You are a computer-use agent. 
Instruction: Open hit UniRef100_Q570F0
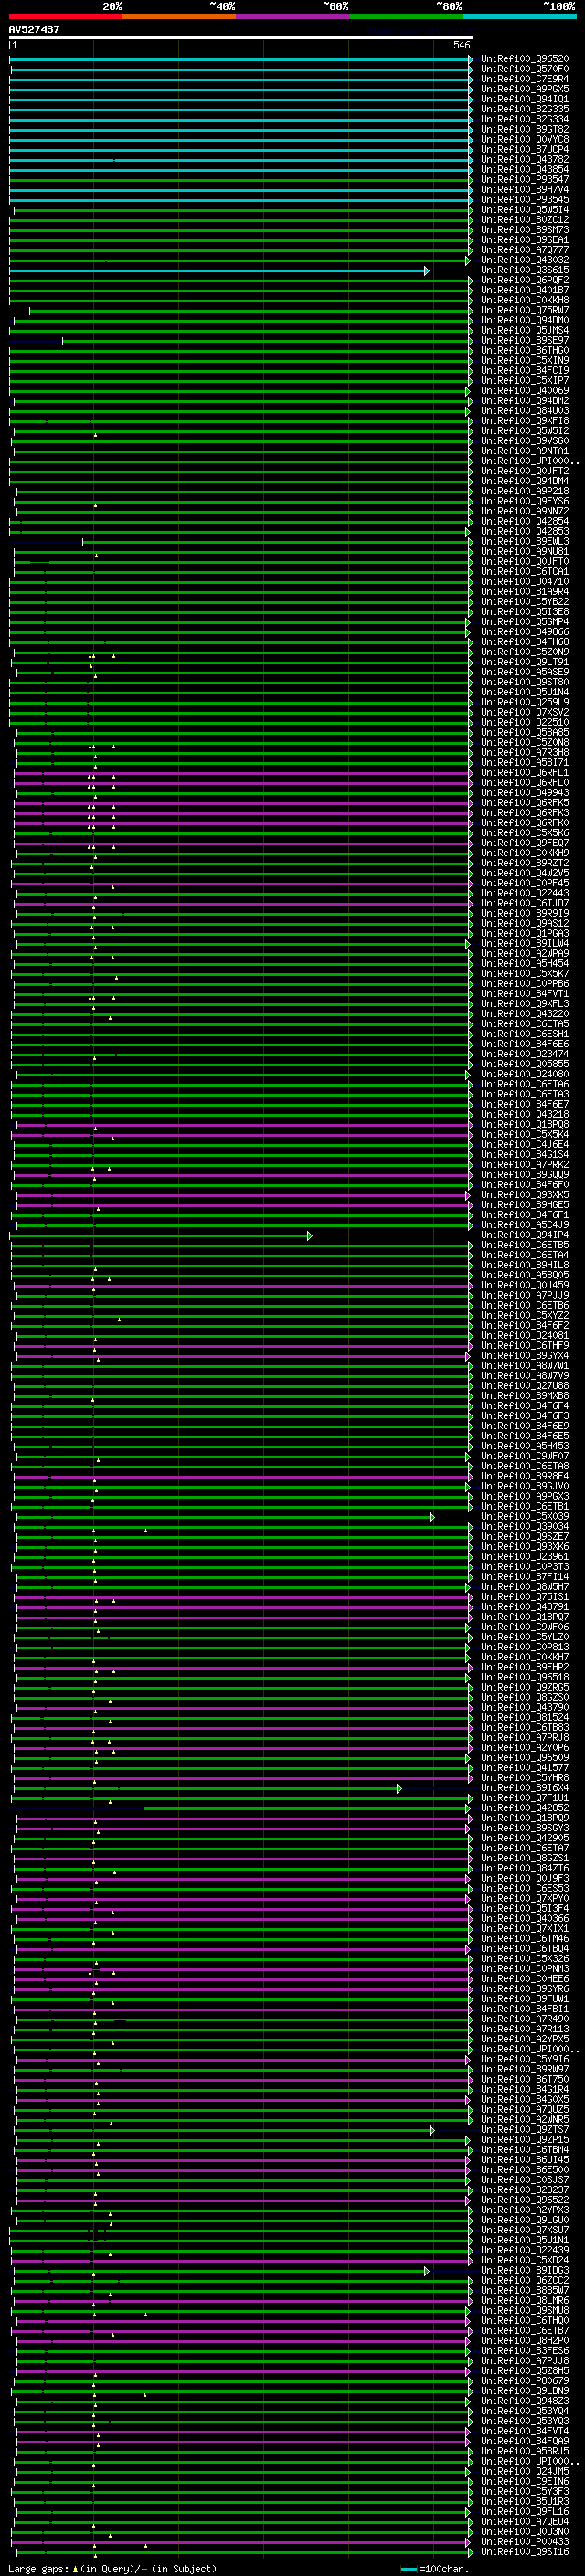tap(524, 69)
